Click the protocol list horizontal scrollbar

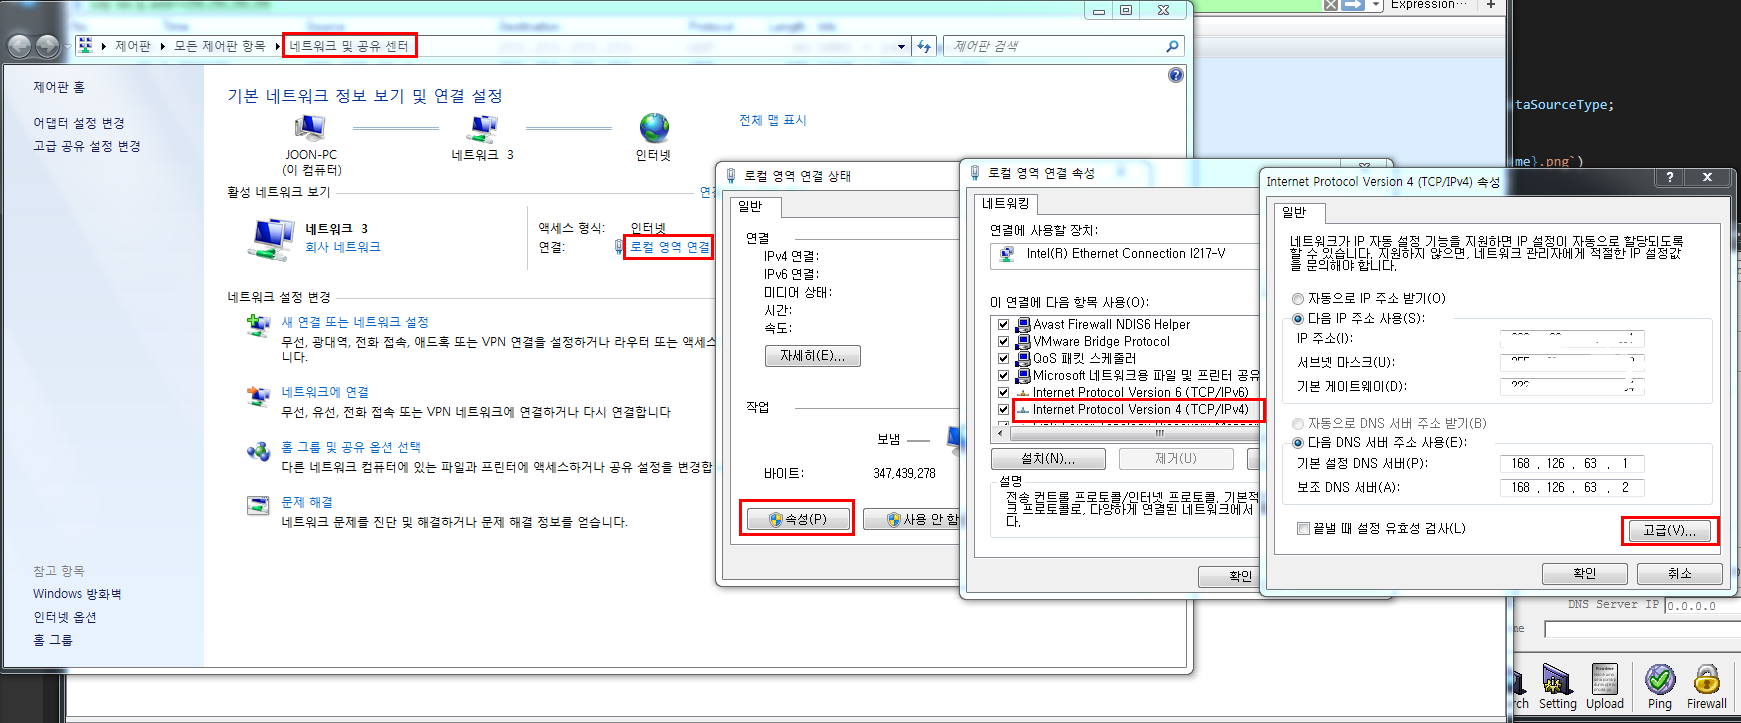[1135, 433]
